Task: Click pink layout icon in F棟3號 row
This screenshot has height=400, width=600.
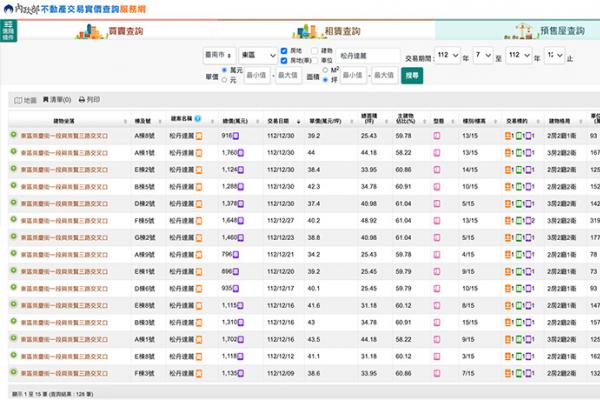Action: (x=437, y=373)
